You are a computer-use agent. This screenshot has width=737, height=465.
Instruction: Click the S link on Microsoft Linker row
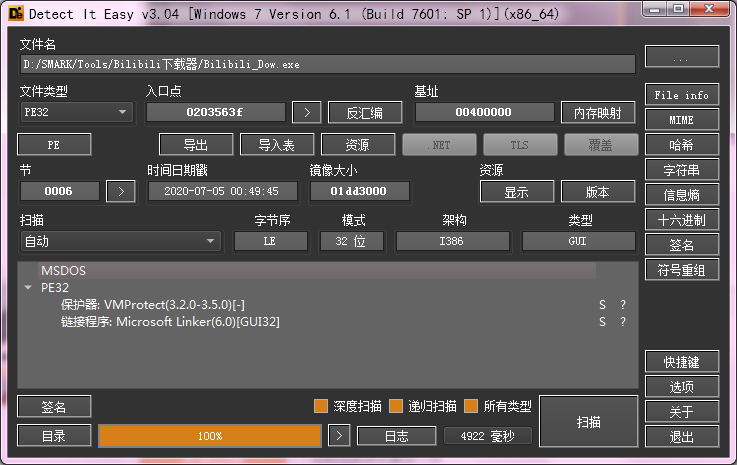pyautogui.click(x=602, y=322)
